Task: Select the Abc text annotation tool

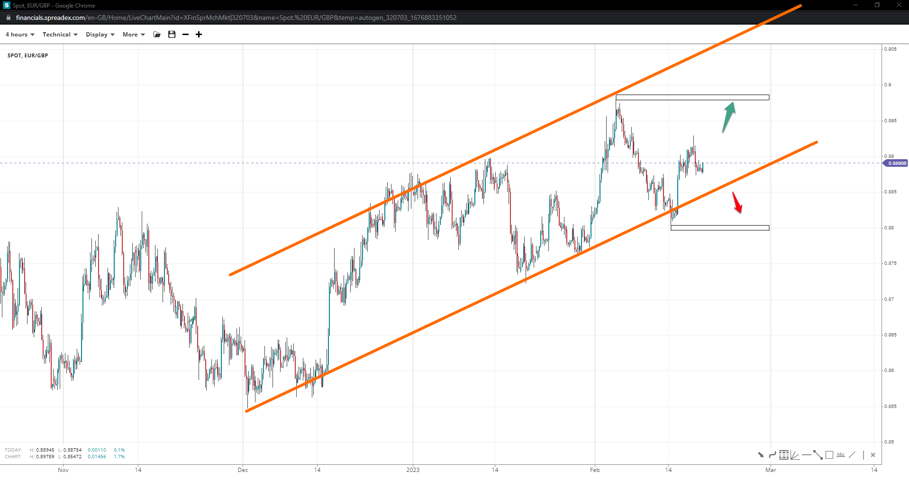Action: click(840, 455)
